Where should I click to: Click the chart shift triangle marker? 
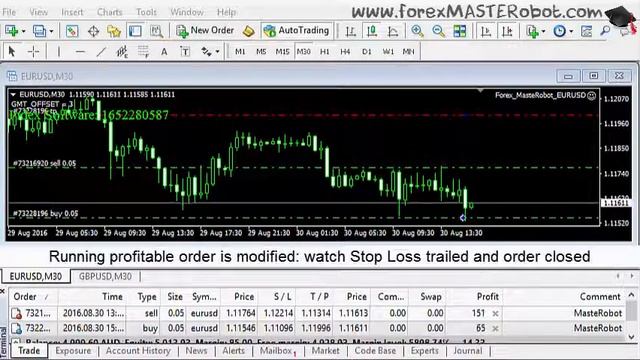pyautogui.click(x=480, y=90)
